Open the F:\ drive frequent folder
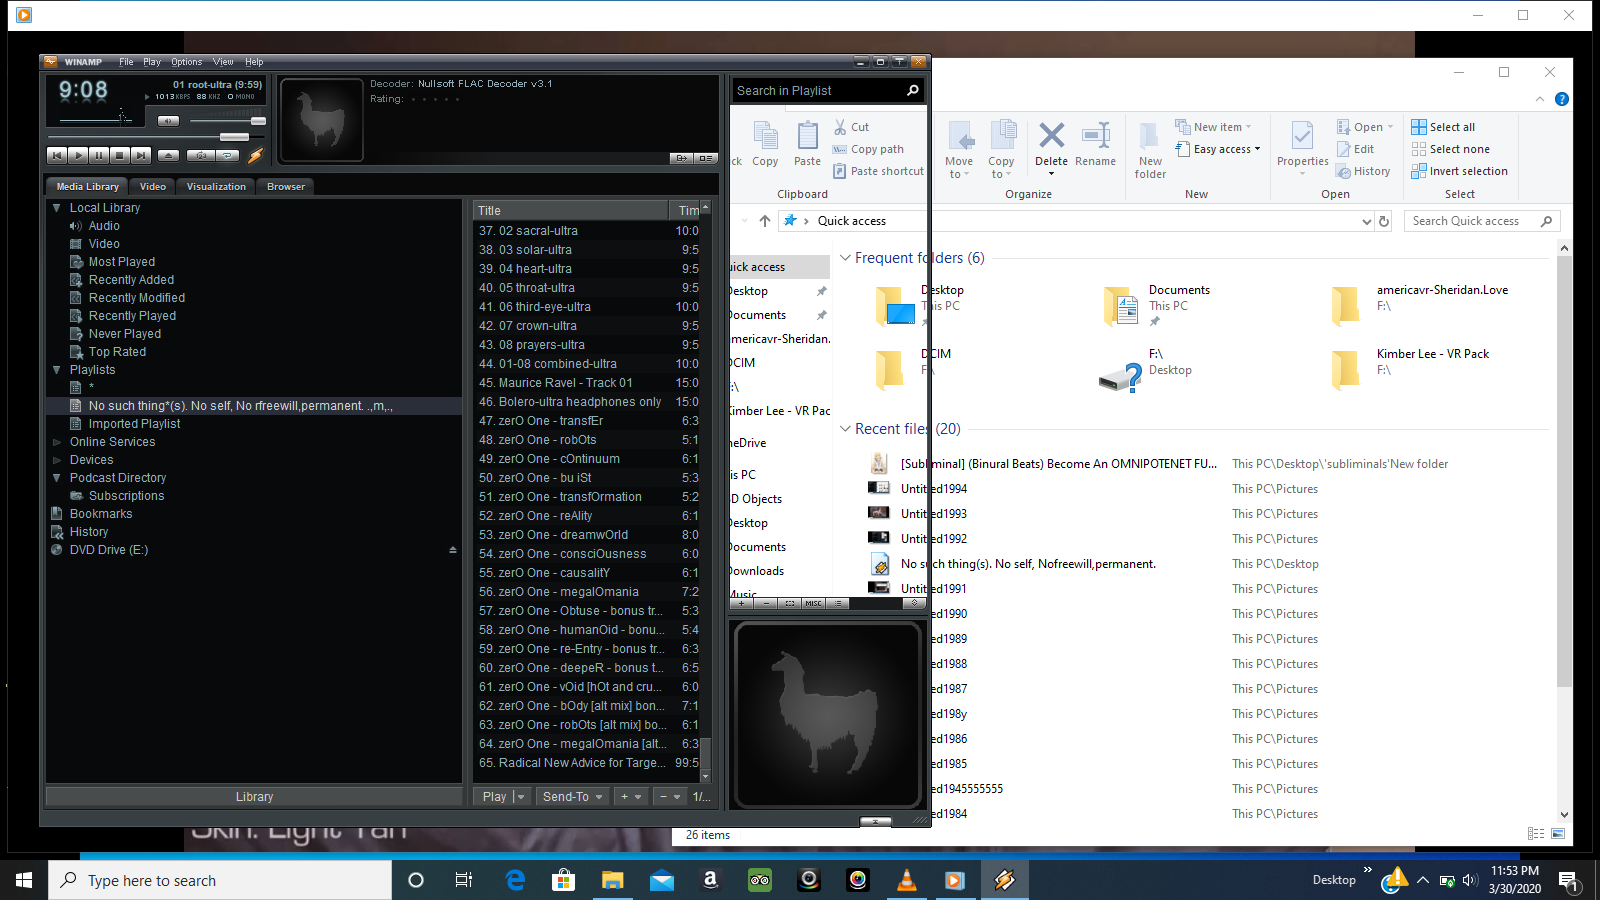The width and height of the screenshot is (1600, 900). tap(1155, 370)
